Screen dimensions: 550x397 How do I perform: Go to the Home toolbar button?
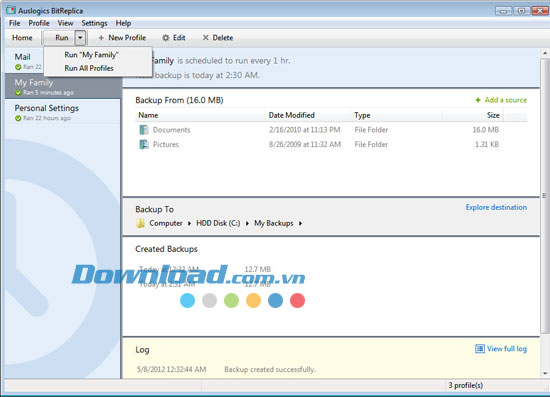tap(22, 38)
